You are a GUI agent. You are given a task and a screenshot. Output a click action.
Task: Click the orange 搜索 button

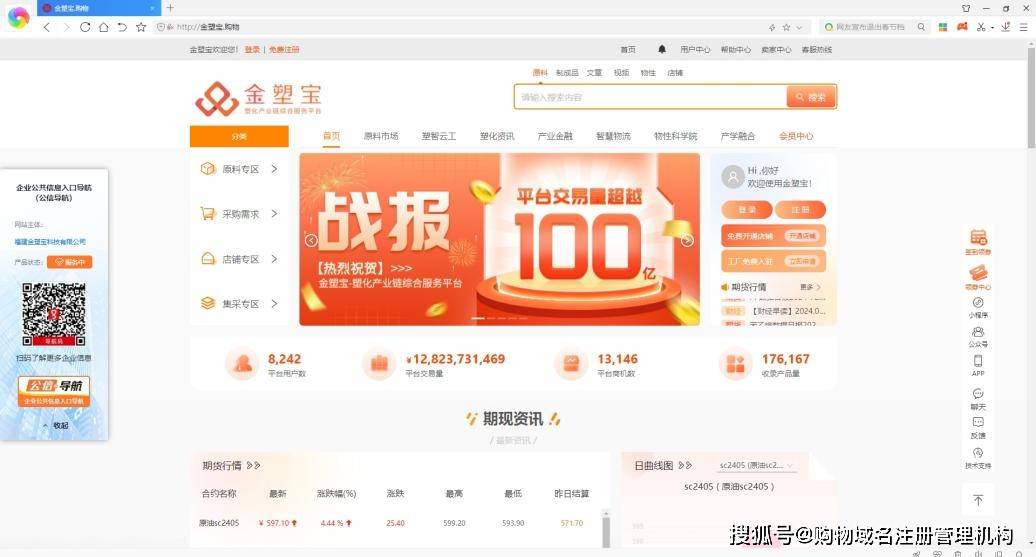tap(811, 97)
